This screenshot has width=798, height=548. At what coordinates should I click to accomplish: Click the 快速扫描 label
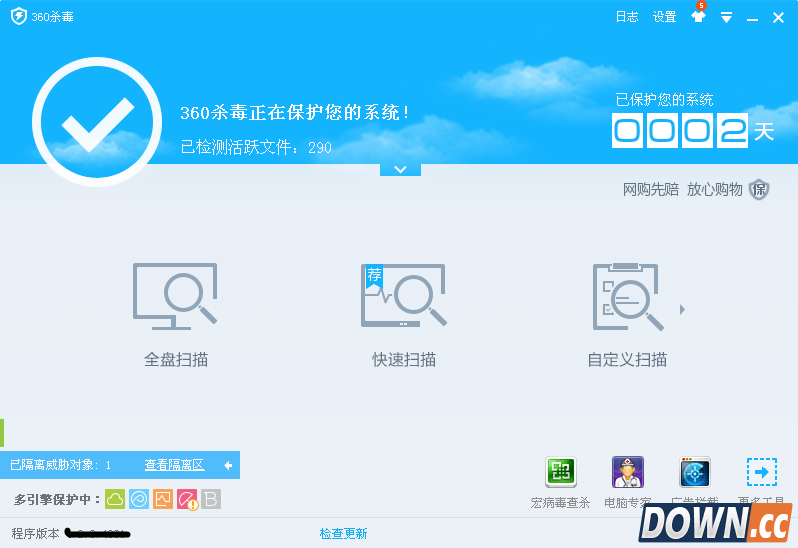[404, 360]
